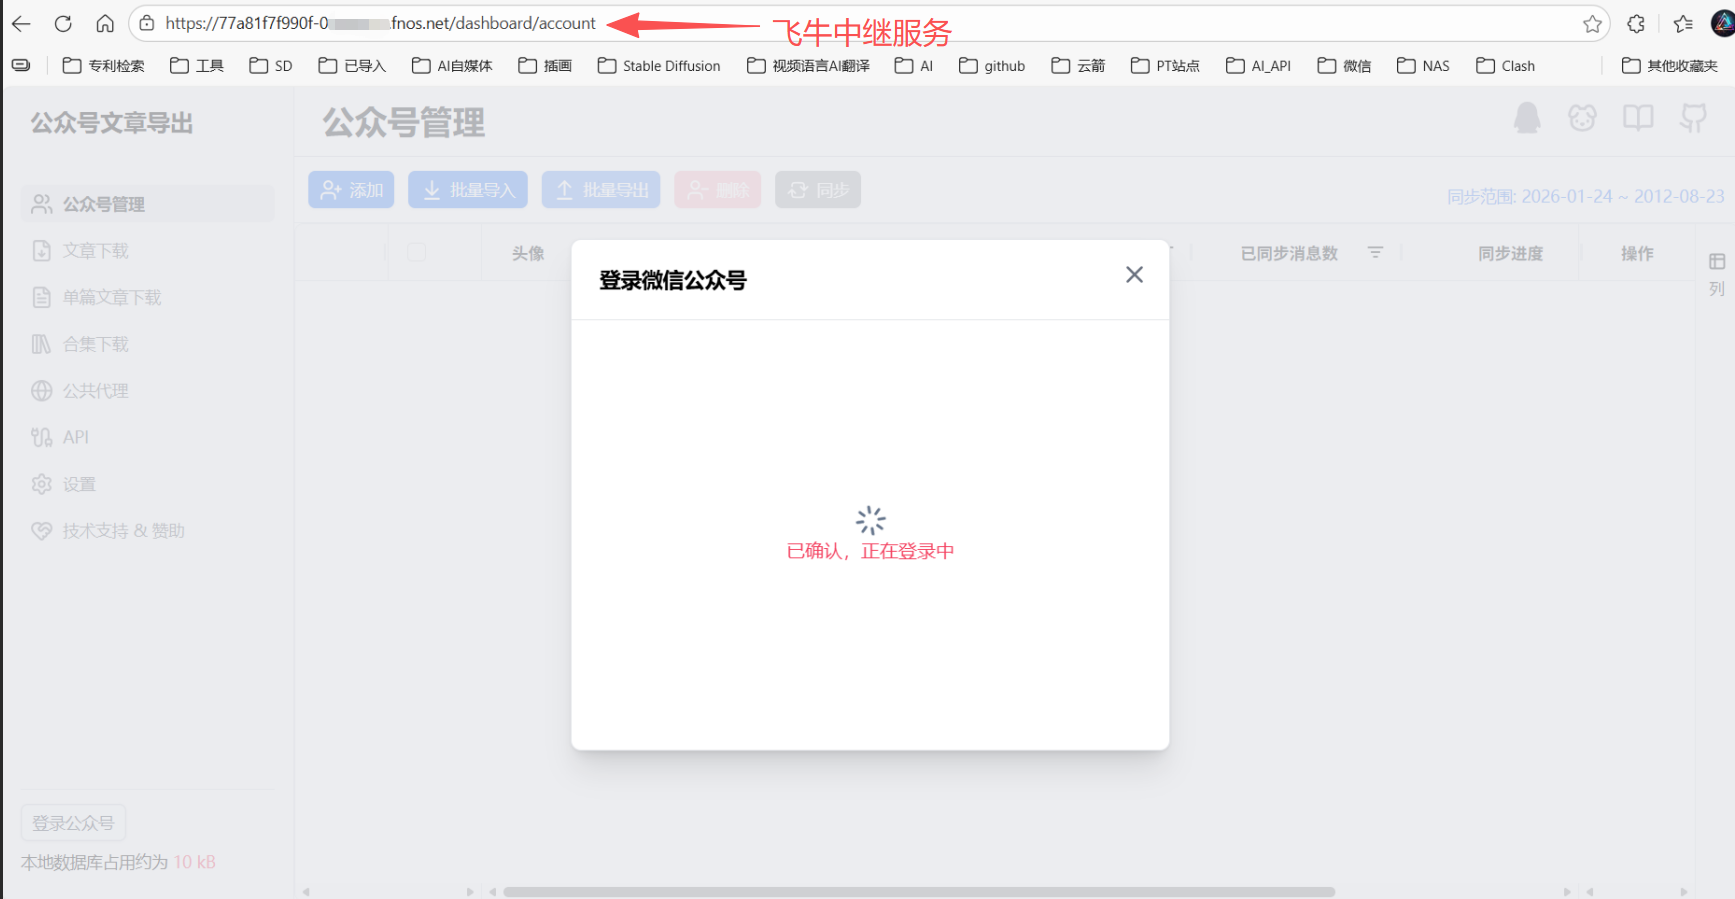The image size is (1735, 899).
Task: Open the documentation book icon
Action: (x=1638, y=118)
